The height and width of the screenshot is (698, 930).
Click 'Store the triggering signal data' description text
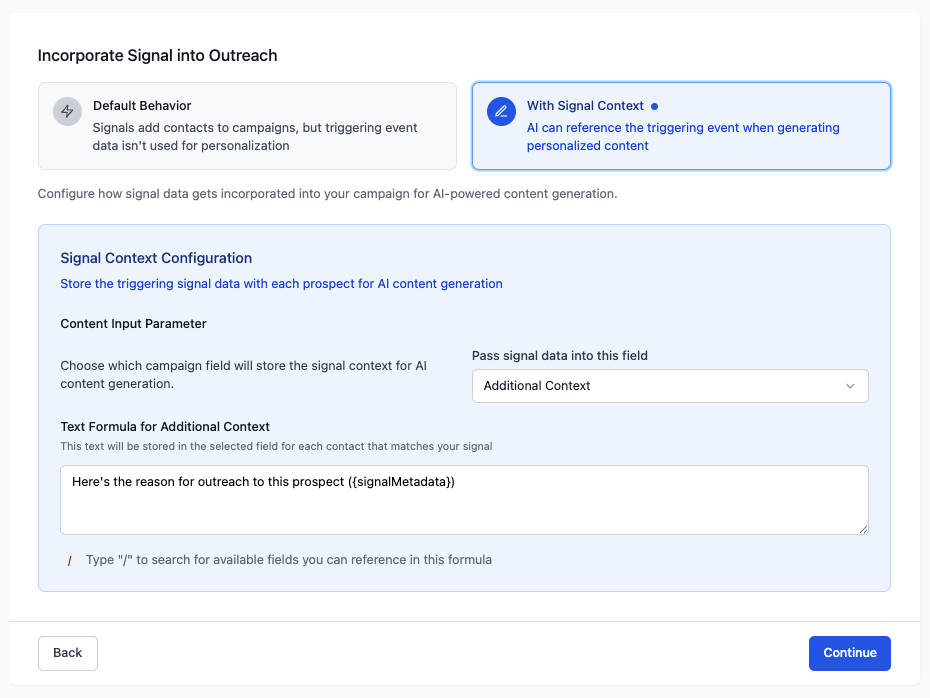coord(281,284)
